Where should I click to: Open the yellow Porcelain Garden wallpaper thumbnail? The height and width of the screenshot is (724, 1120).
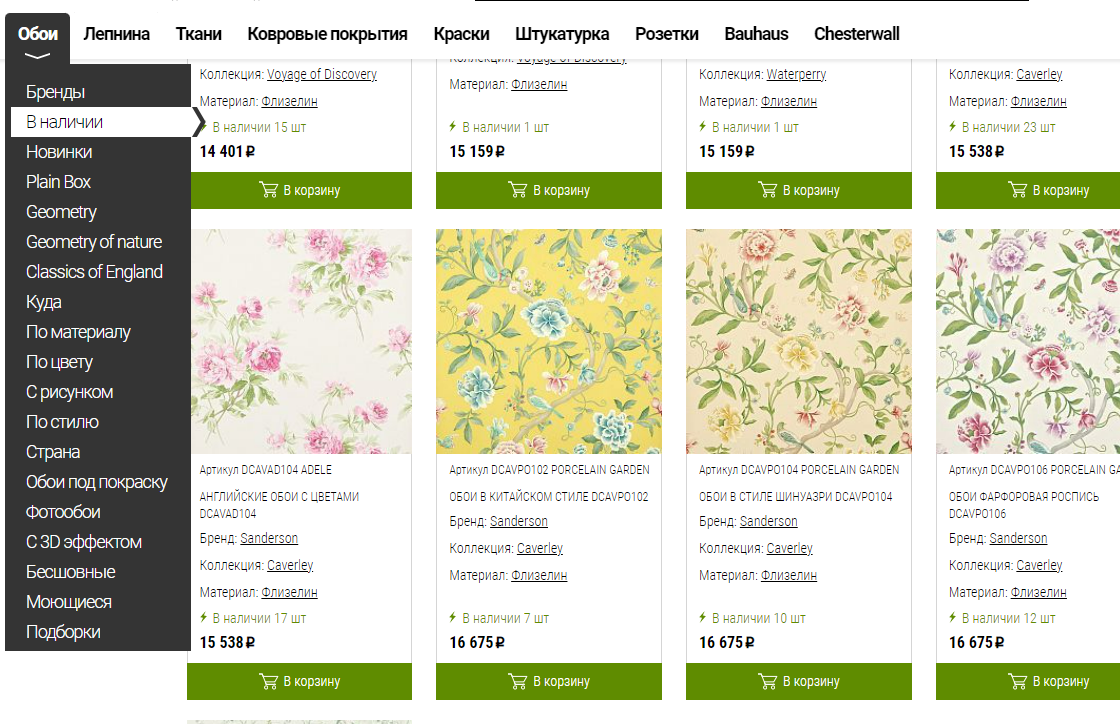click(549, 341)
